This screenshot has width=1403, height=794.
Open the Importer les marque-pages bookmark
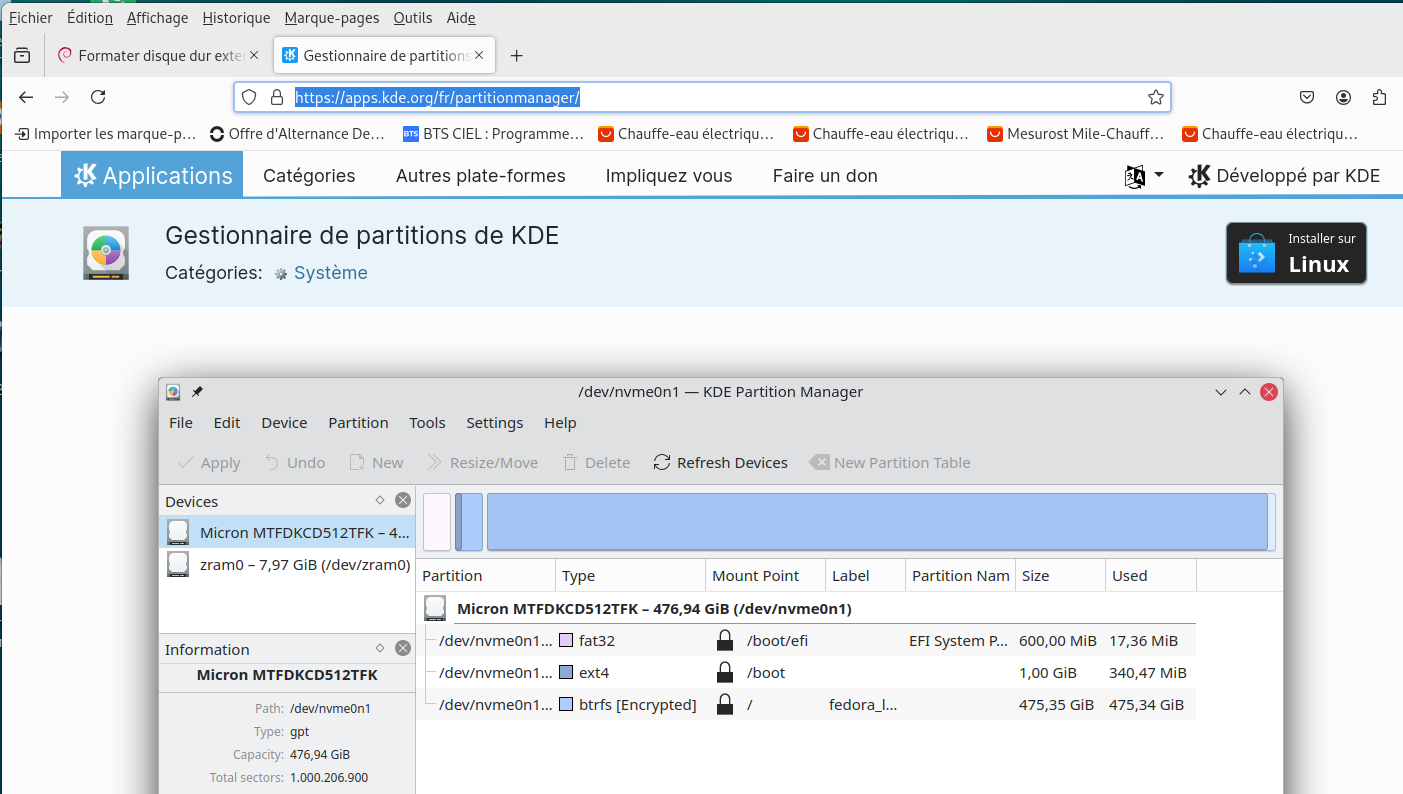point(105,133)
